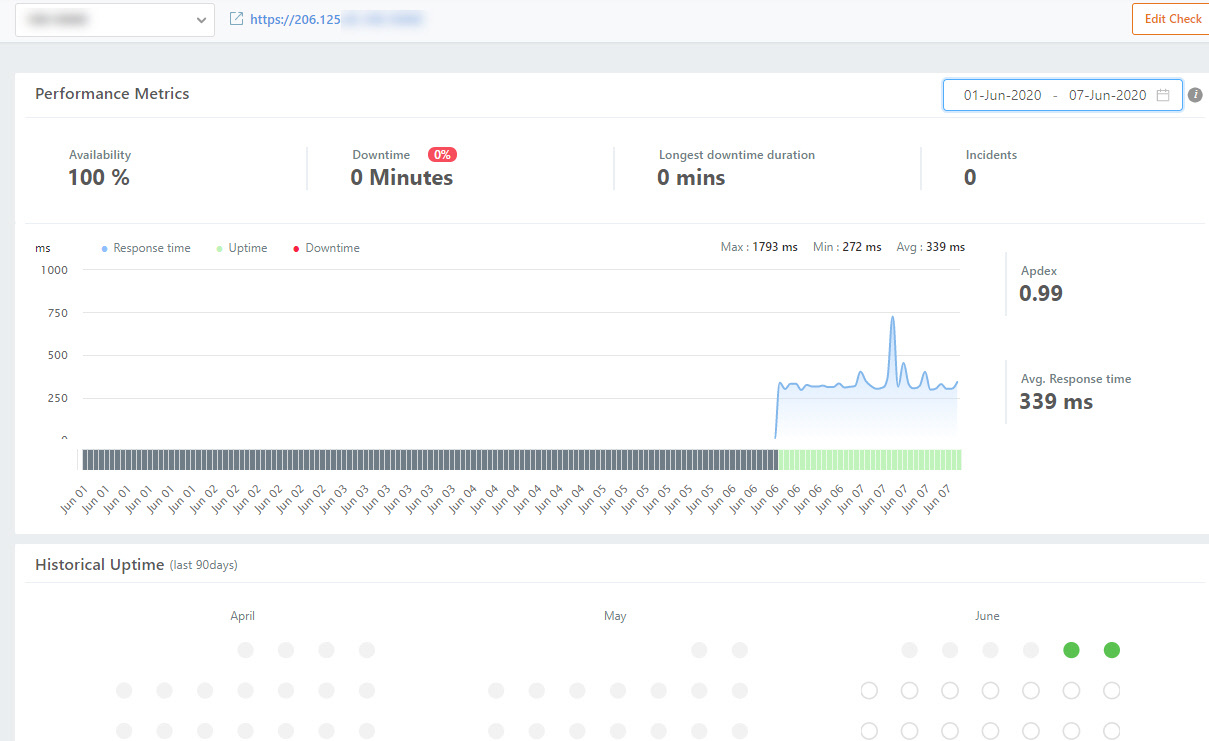Click the gray no-data bar segment under chart
This screenshot has height=741, width=1209.
pos(430,459)
